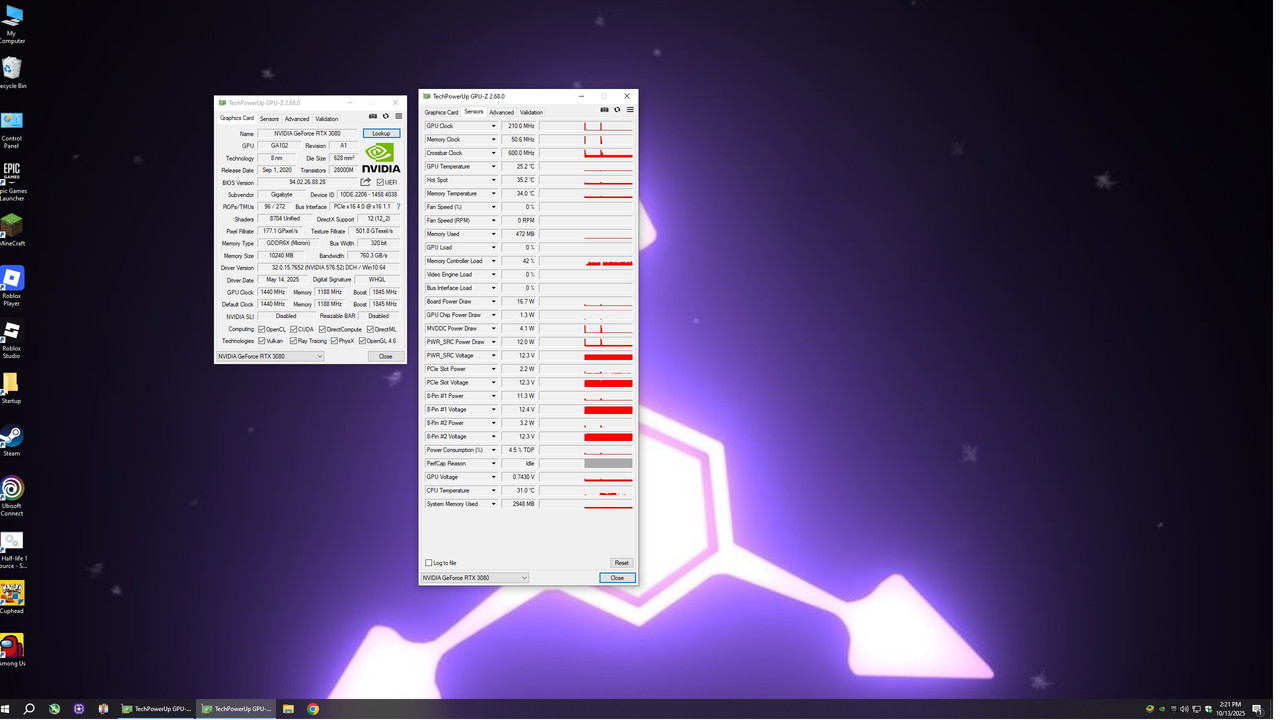Screen dimensions: 1280x720
Task: Open GPU selector dropdown in Graphics Card window
Action: tap(270, 356)
